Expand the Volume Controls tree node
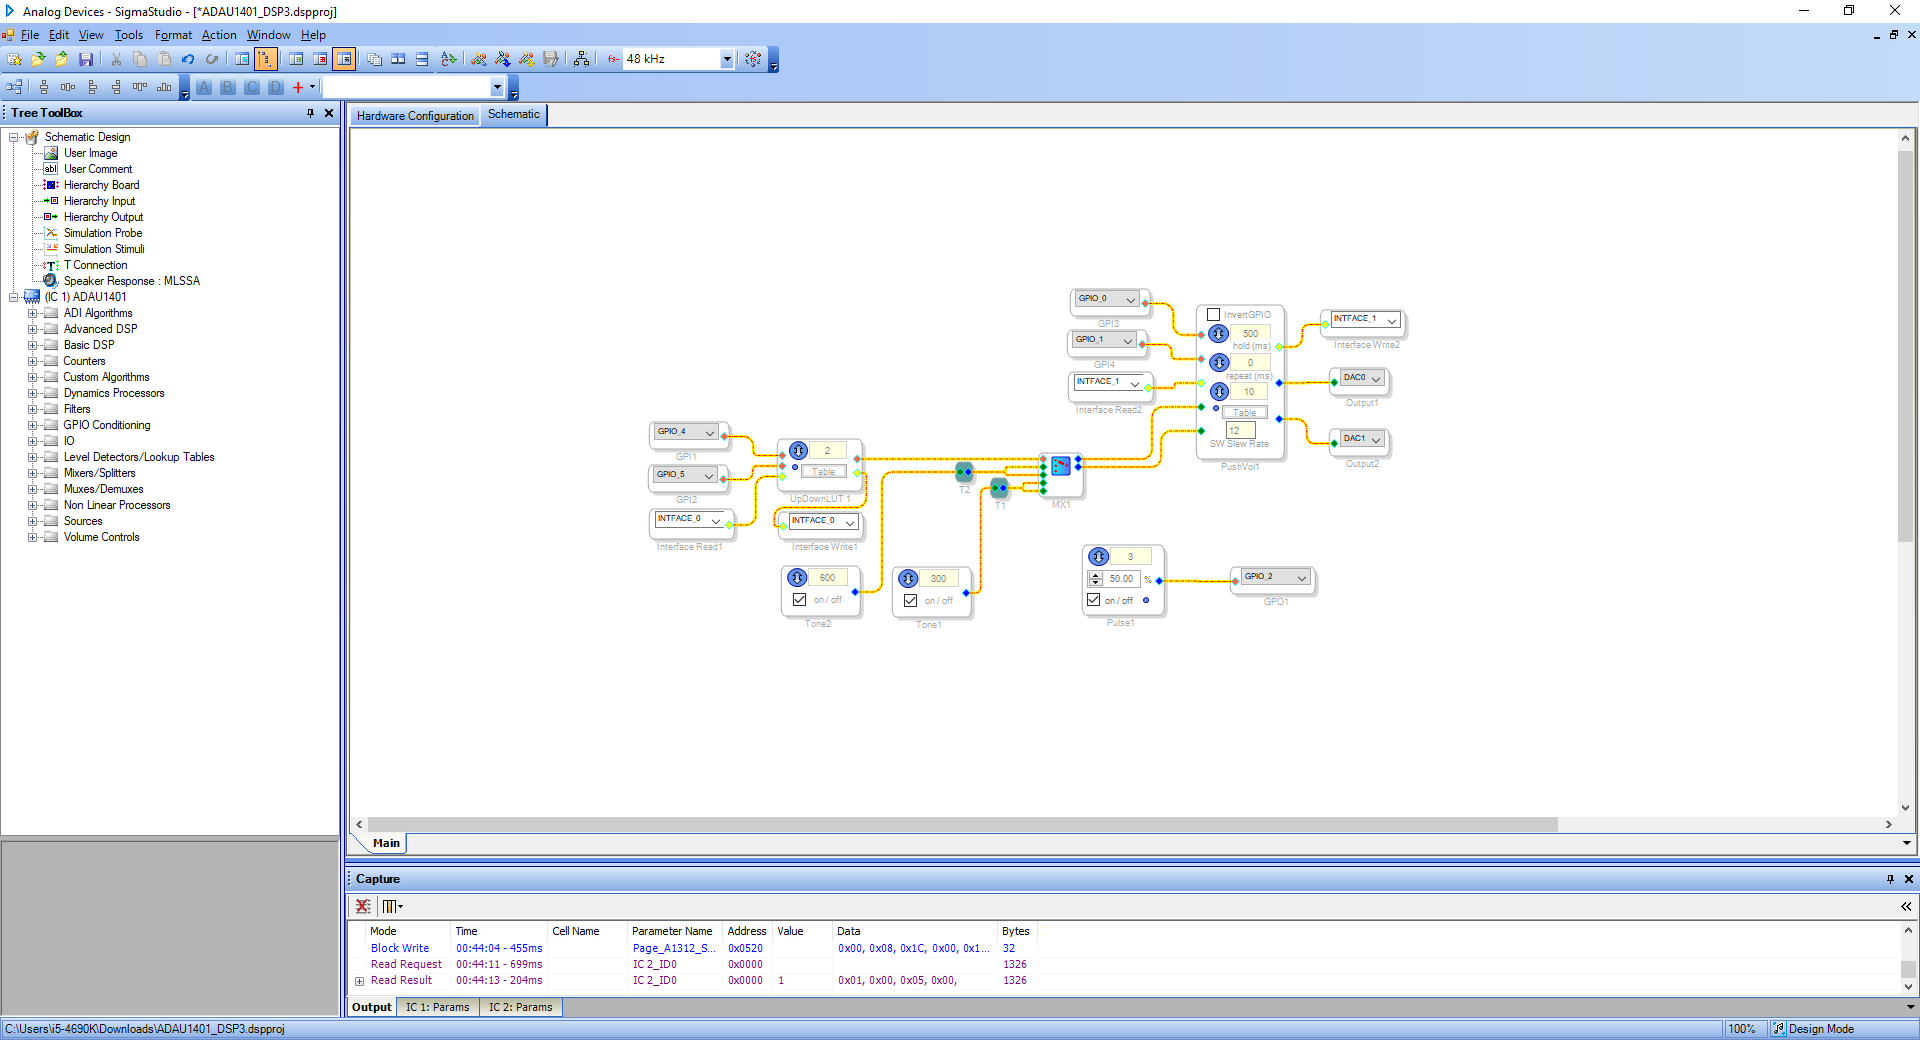 pos(33,537)
